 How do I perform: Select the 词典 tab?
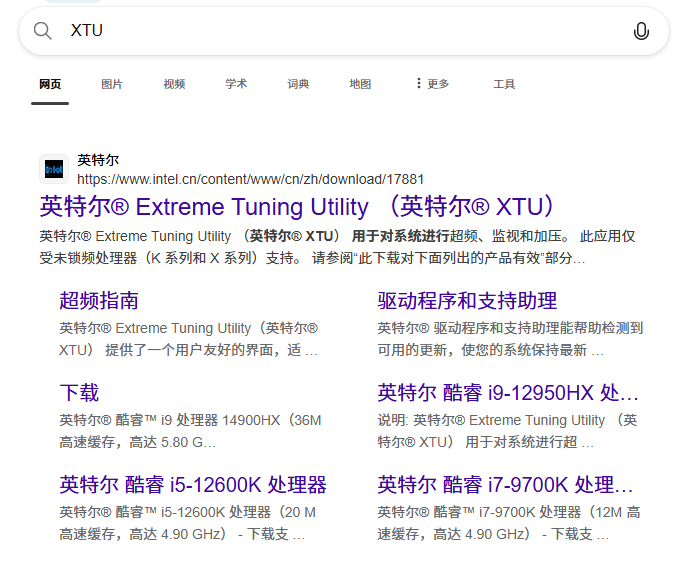click(298, 84)
